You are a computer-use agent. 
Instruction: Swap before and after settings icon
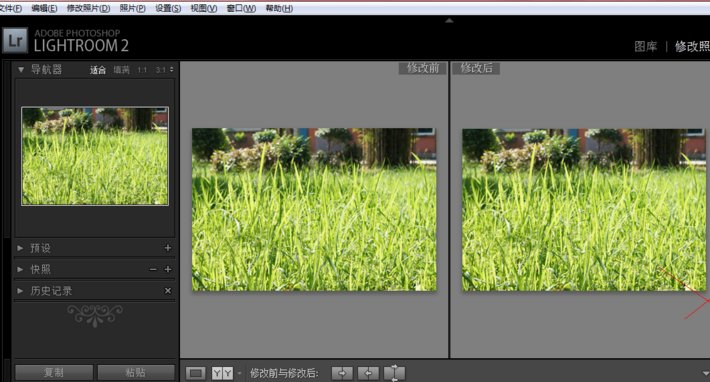[394, 373]
